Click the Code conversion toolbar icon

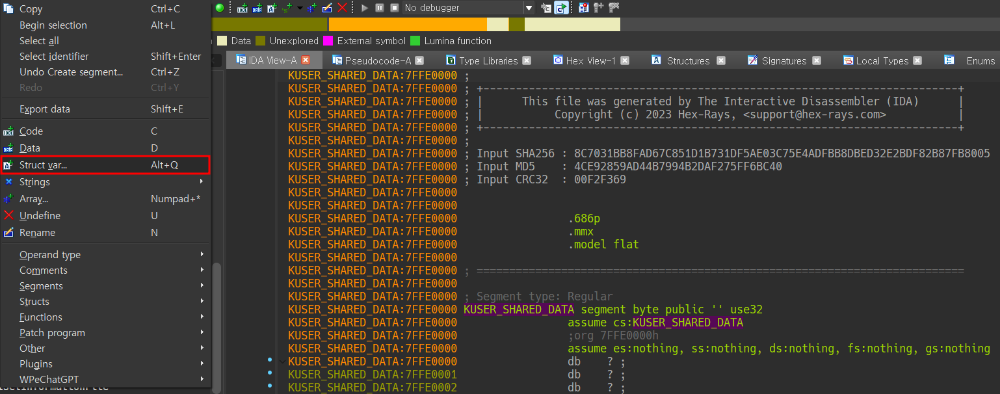242,8
